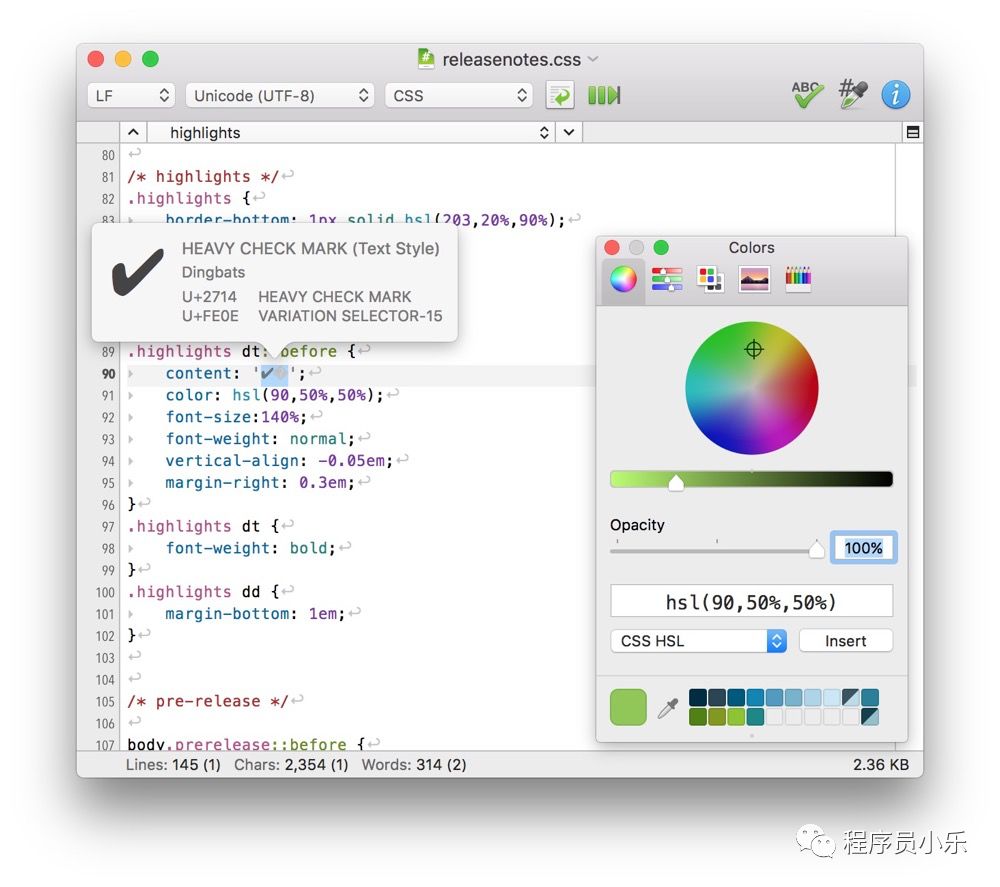
Task: Toggle line wrapping with the green arrow icon
Action: 559,96
